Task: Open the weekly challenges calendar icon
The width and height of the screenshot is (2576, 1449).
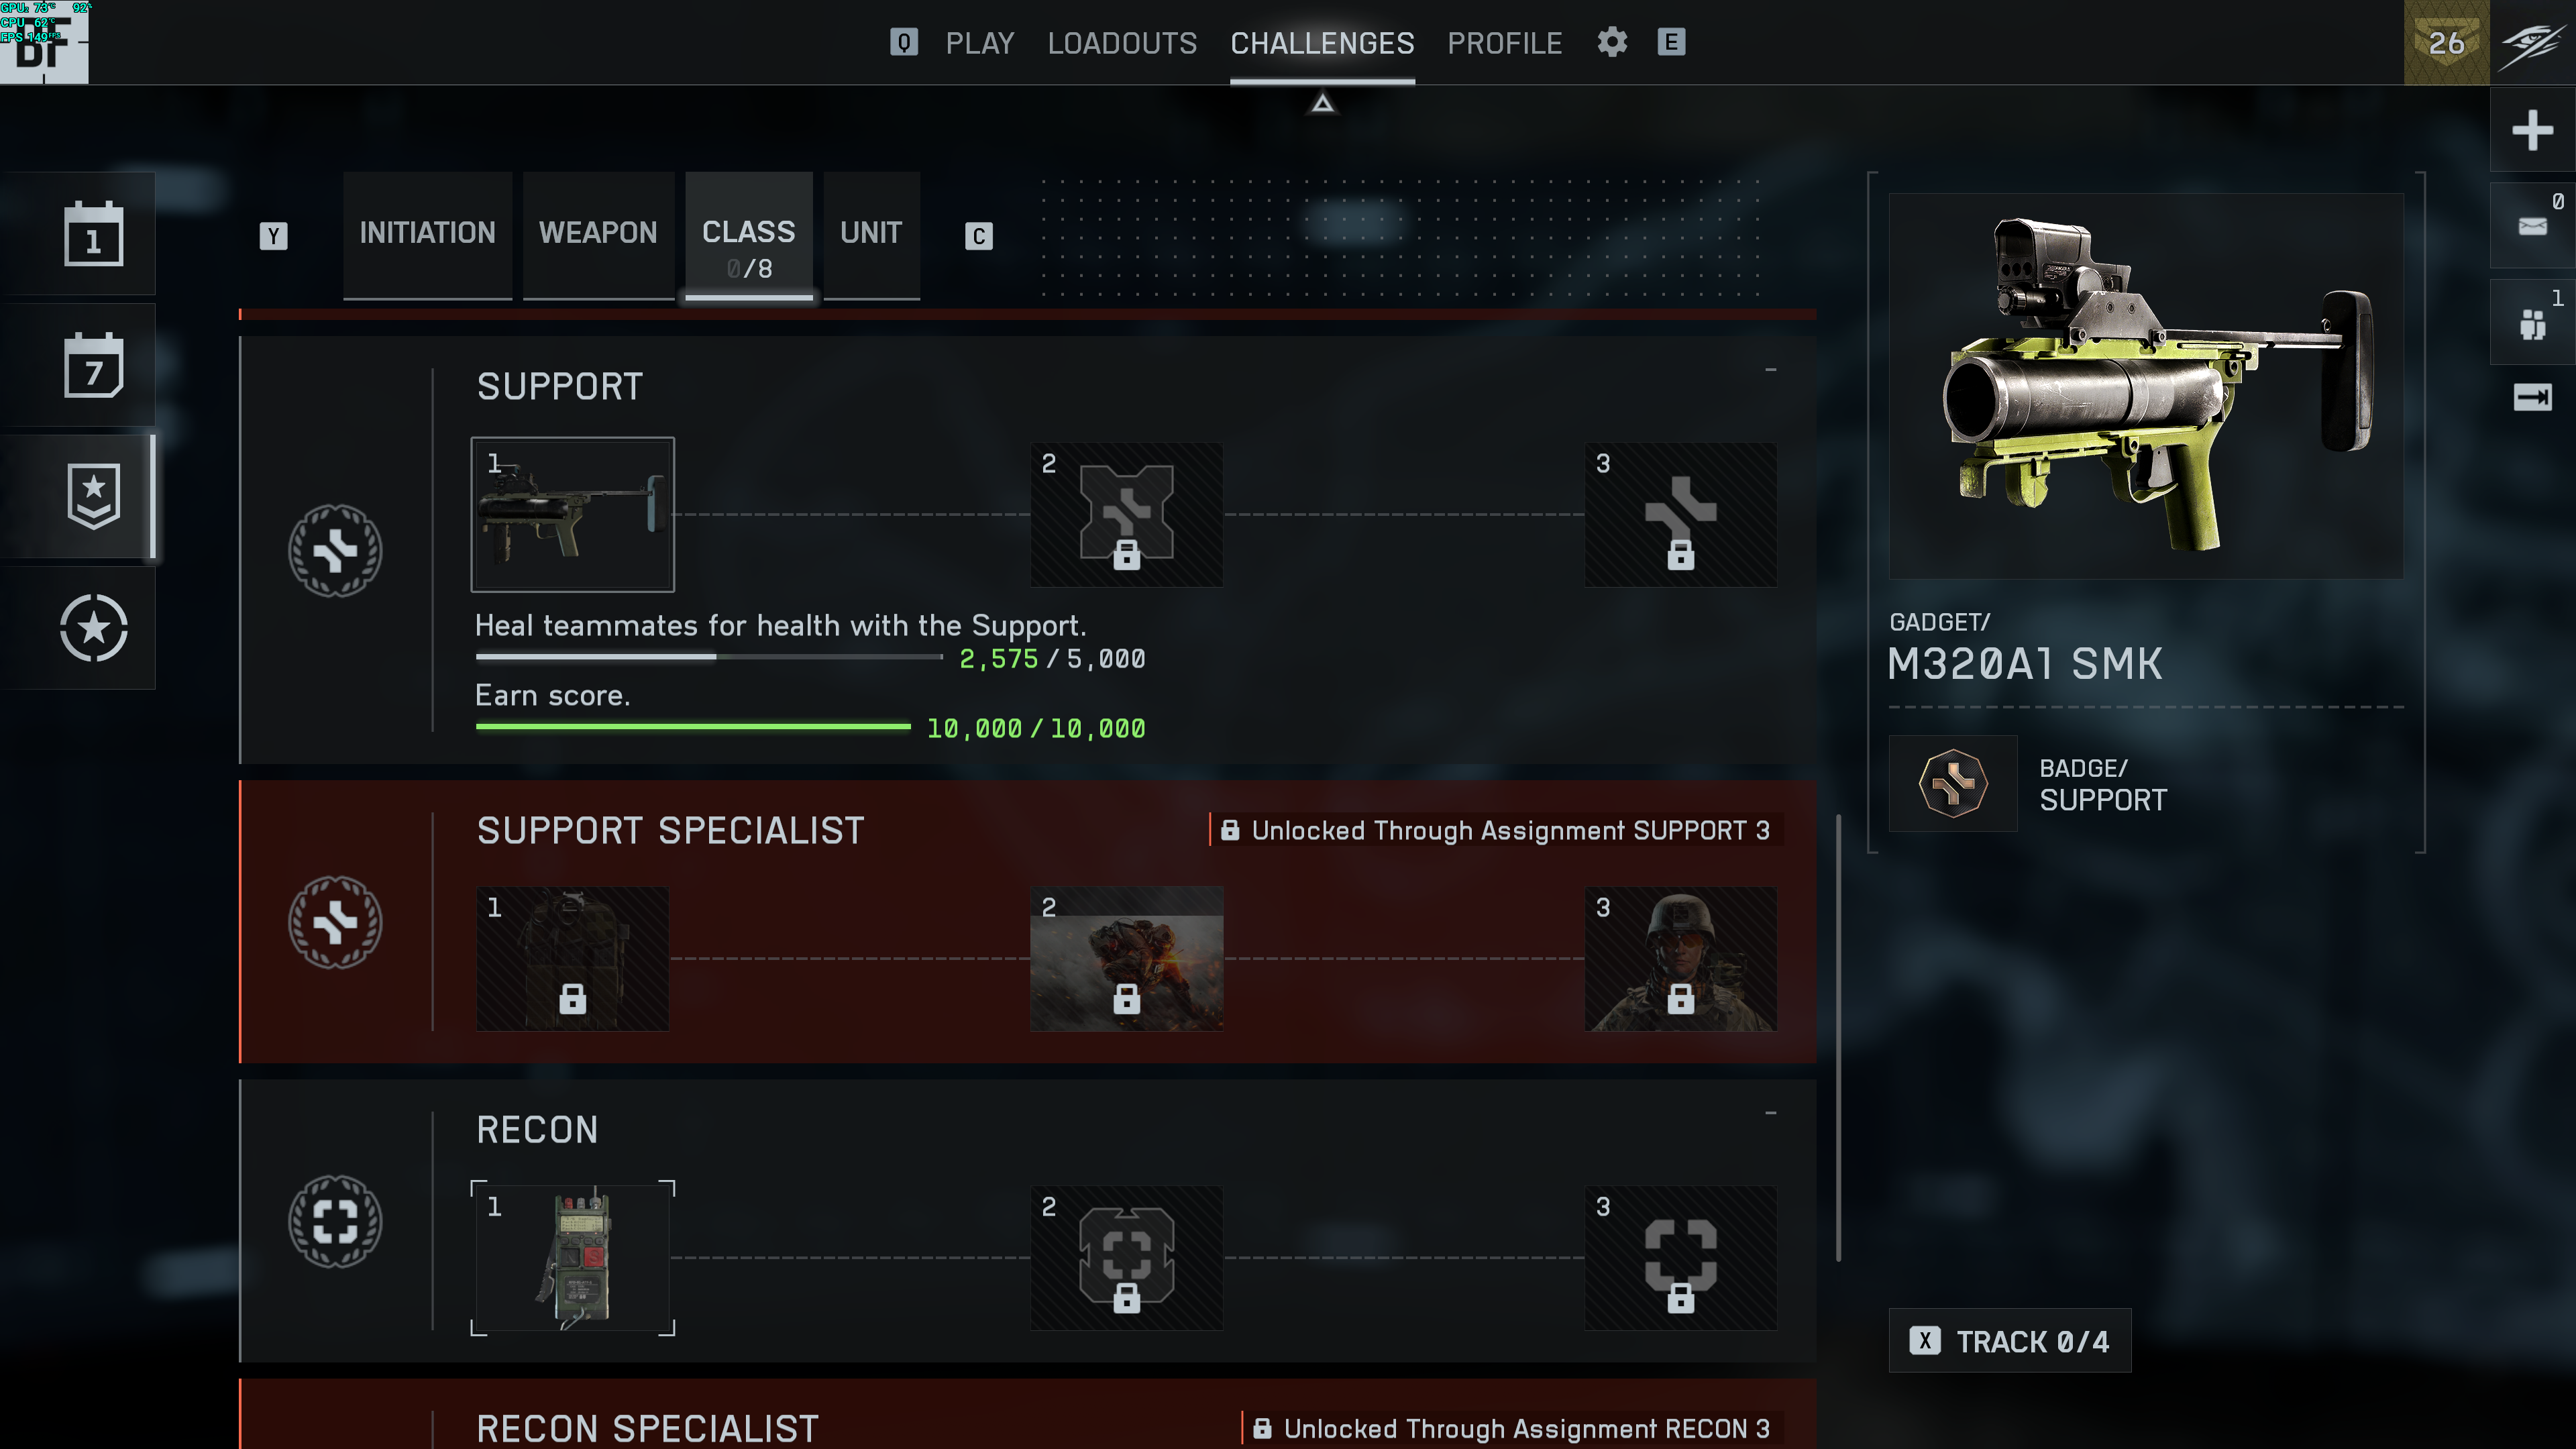Action: click(x=93, y=366)
